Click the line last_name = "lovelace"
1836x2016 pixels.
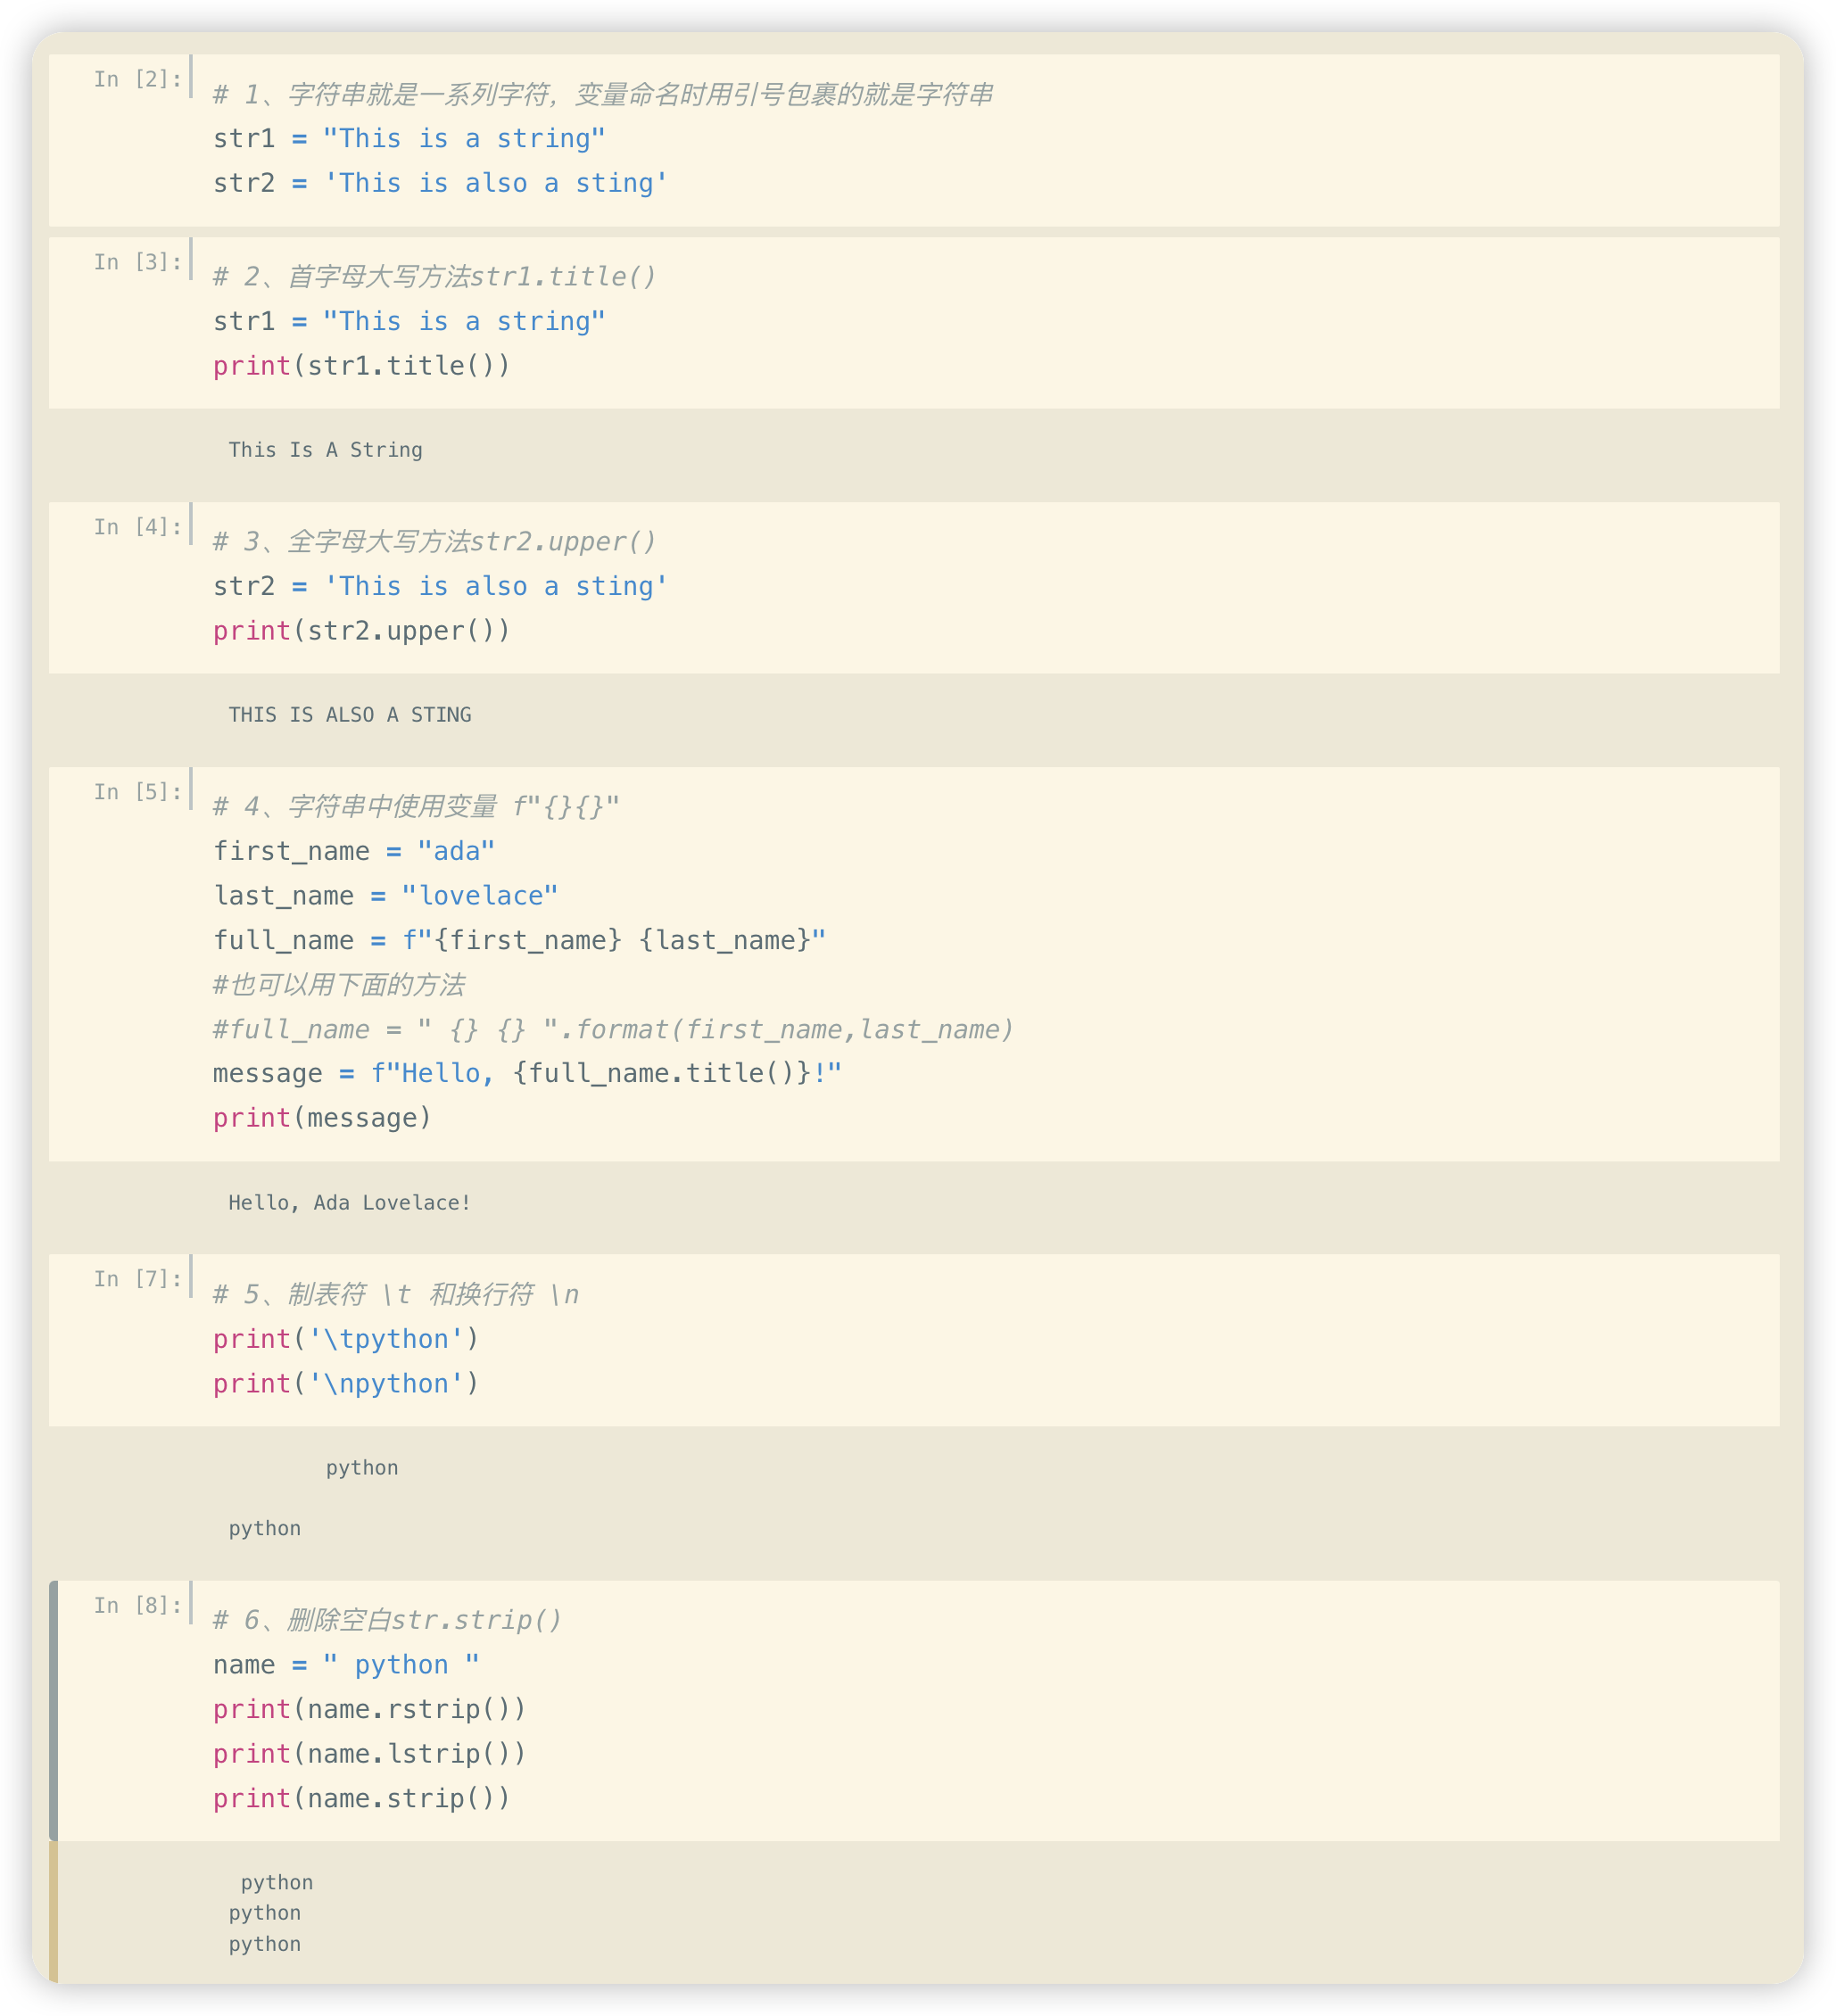click(385, 896)
